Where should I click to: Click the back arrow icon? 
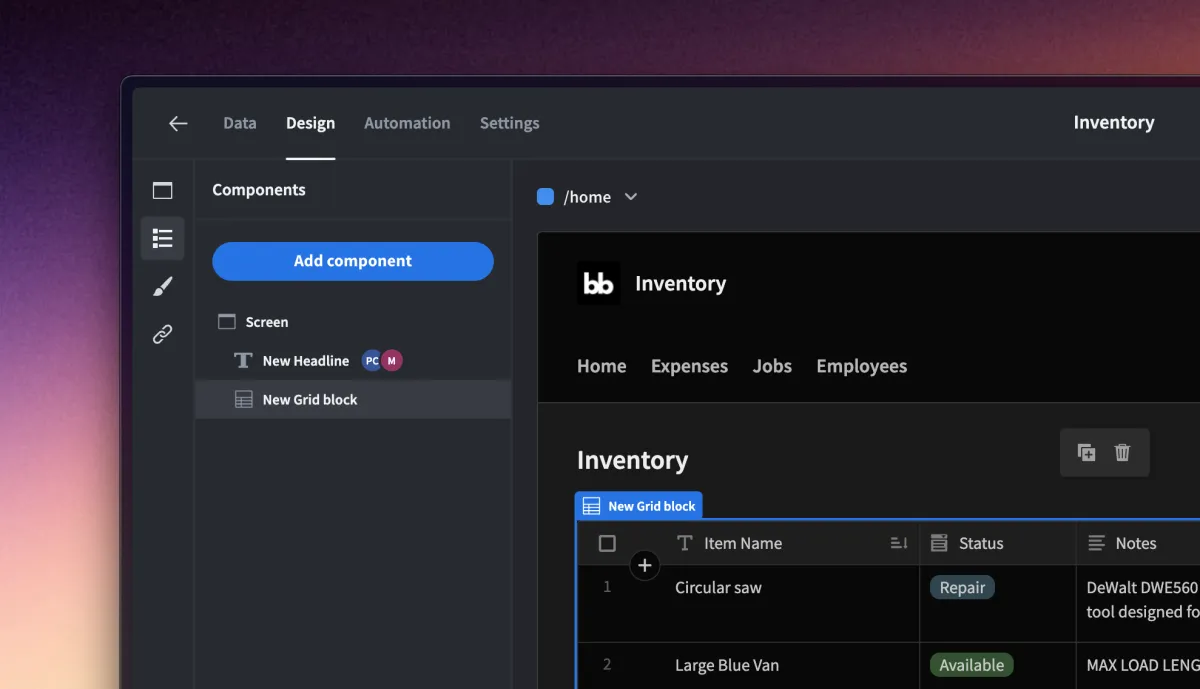(x=178, y=123)
